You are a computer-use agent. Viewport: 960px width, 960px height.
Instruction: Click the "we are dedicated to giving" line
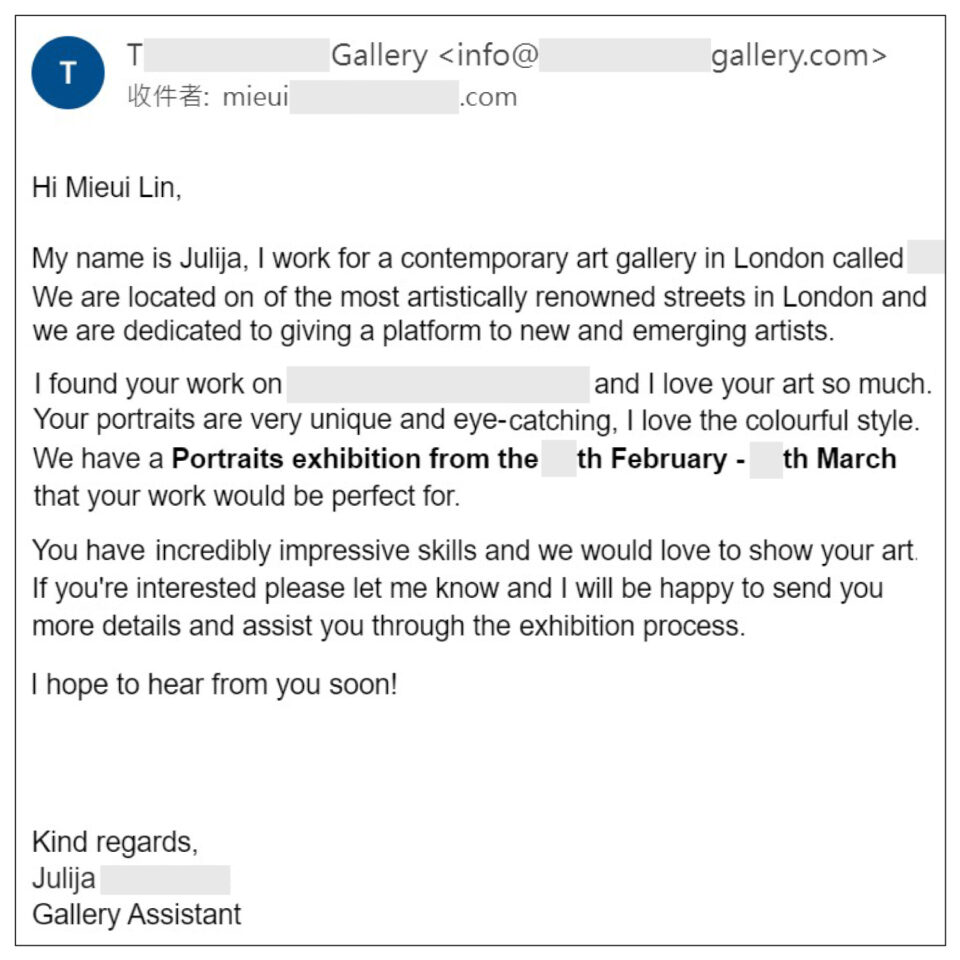(x=433, y=331)
